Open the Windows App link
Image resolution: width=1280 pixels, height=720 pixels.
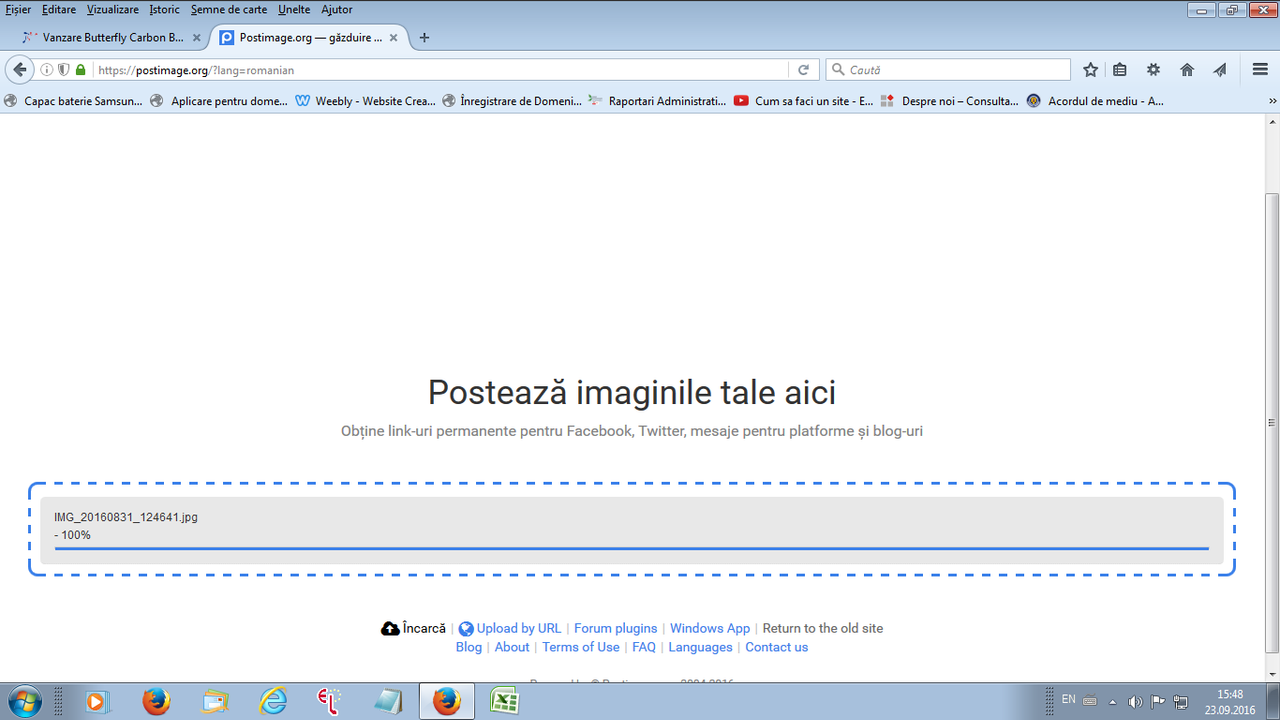[710, 629]
